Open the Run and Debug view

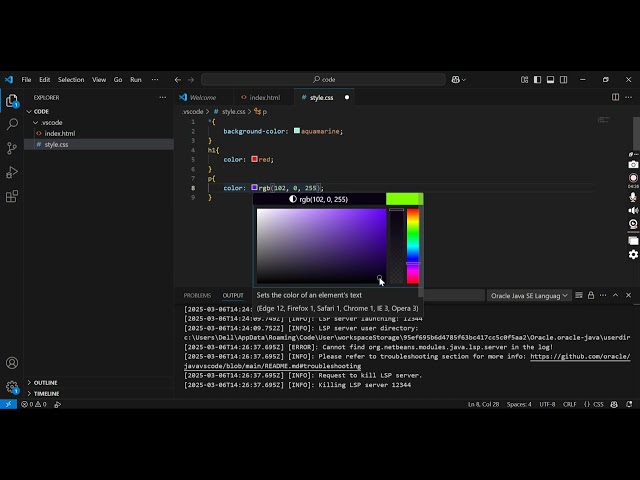click(x=12, y=172)
